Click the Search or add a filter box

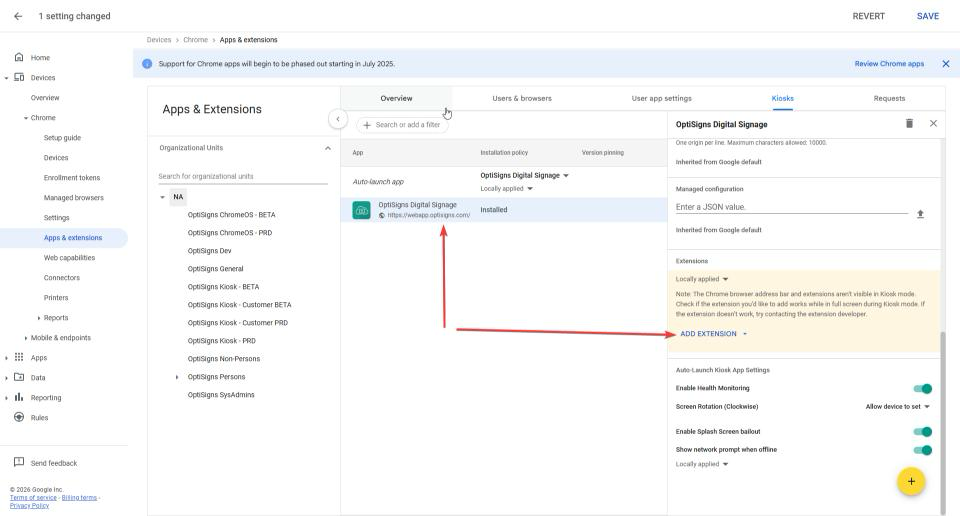click(402, 125)
